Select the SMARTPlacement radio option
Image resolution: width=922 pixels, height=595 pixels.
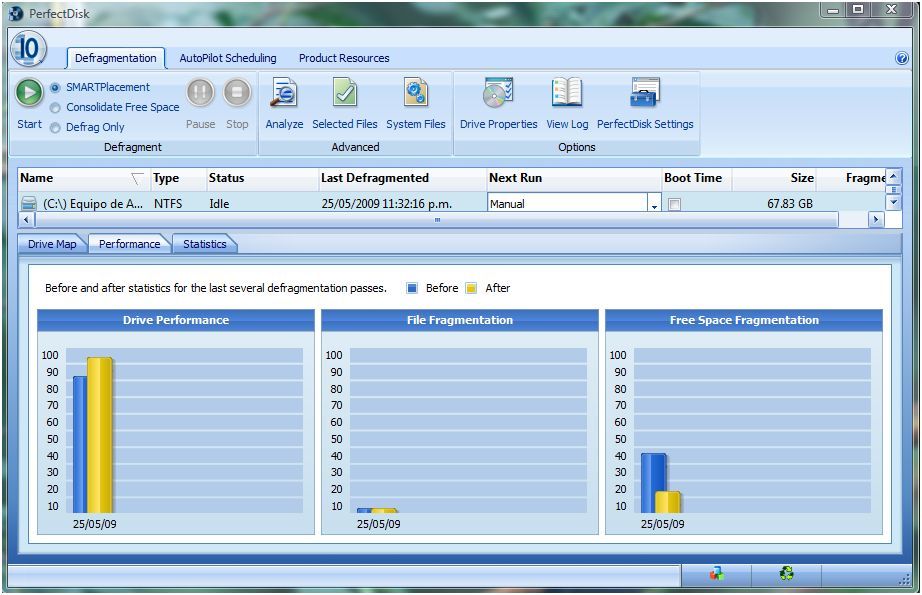click(55, 88)
